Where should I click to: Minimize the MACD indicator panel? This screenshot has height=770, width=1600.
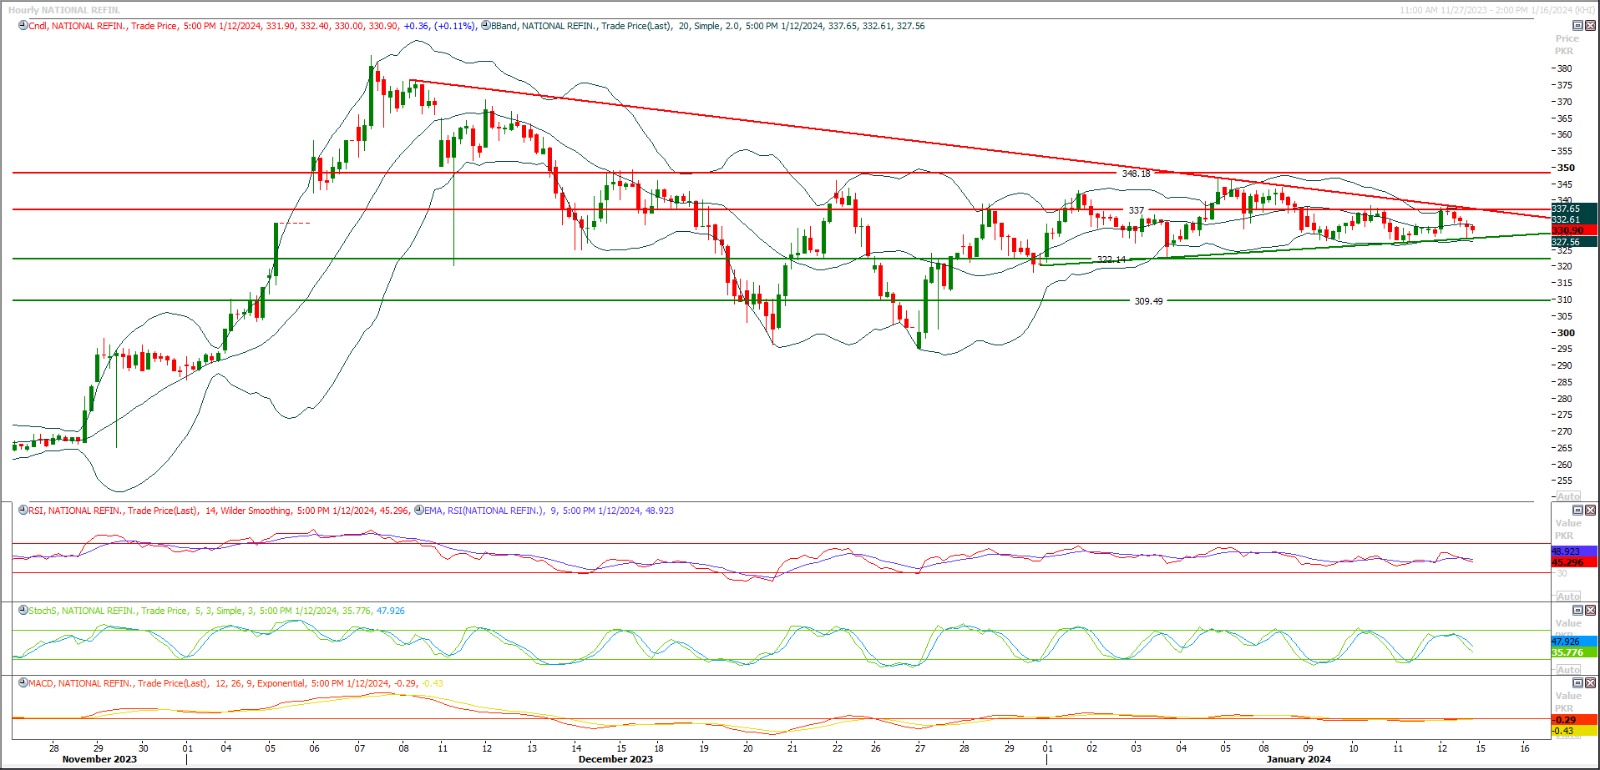pos(1578,684)
